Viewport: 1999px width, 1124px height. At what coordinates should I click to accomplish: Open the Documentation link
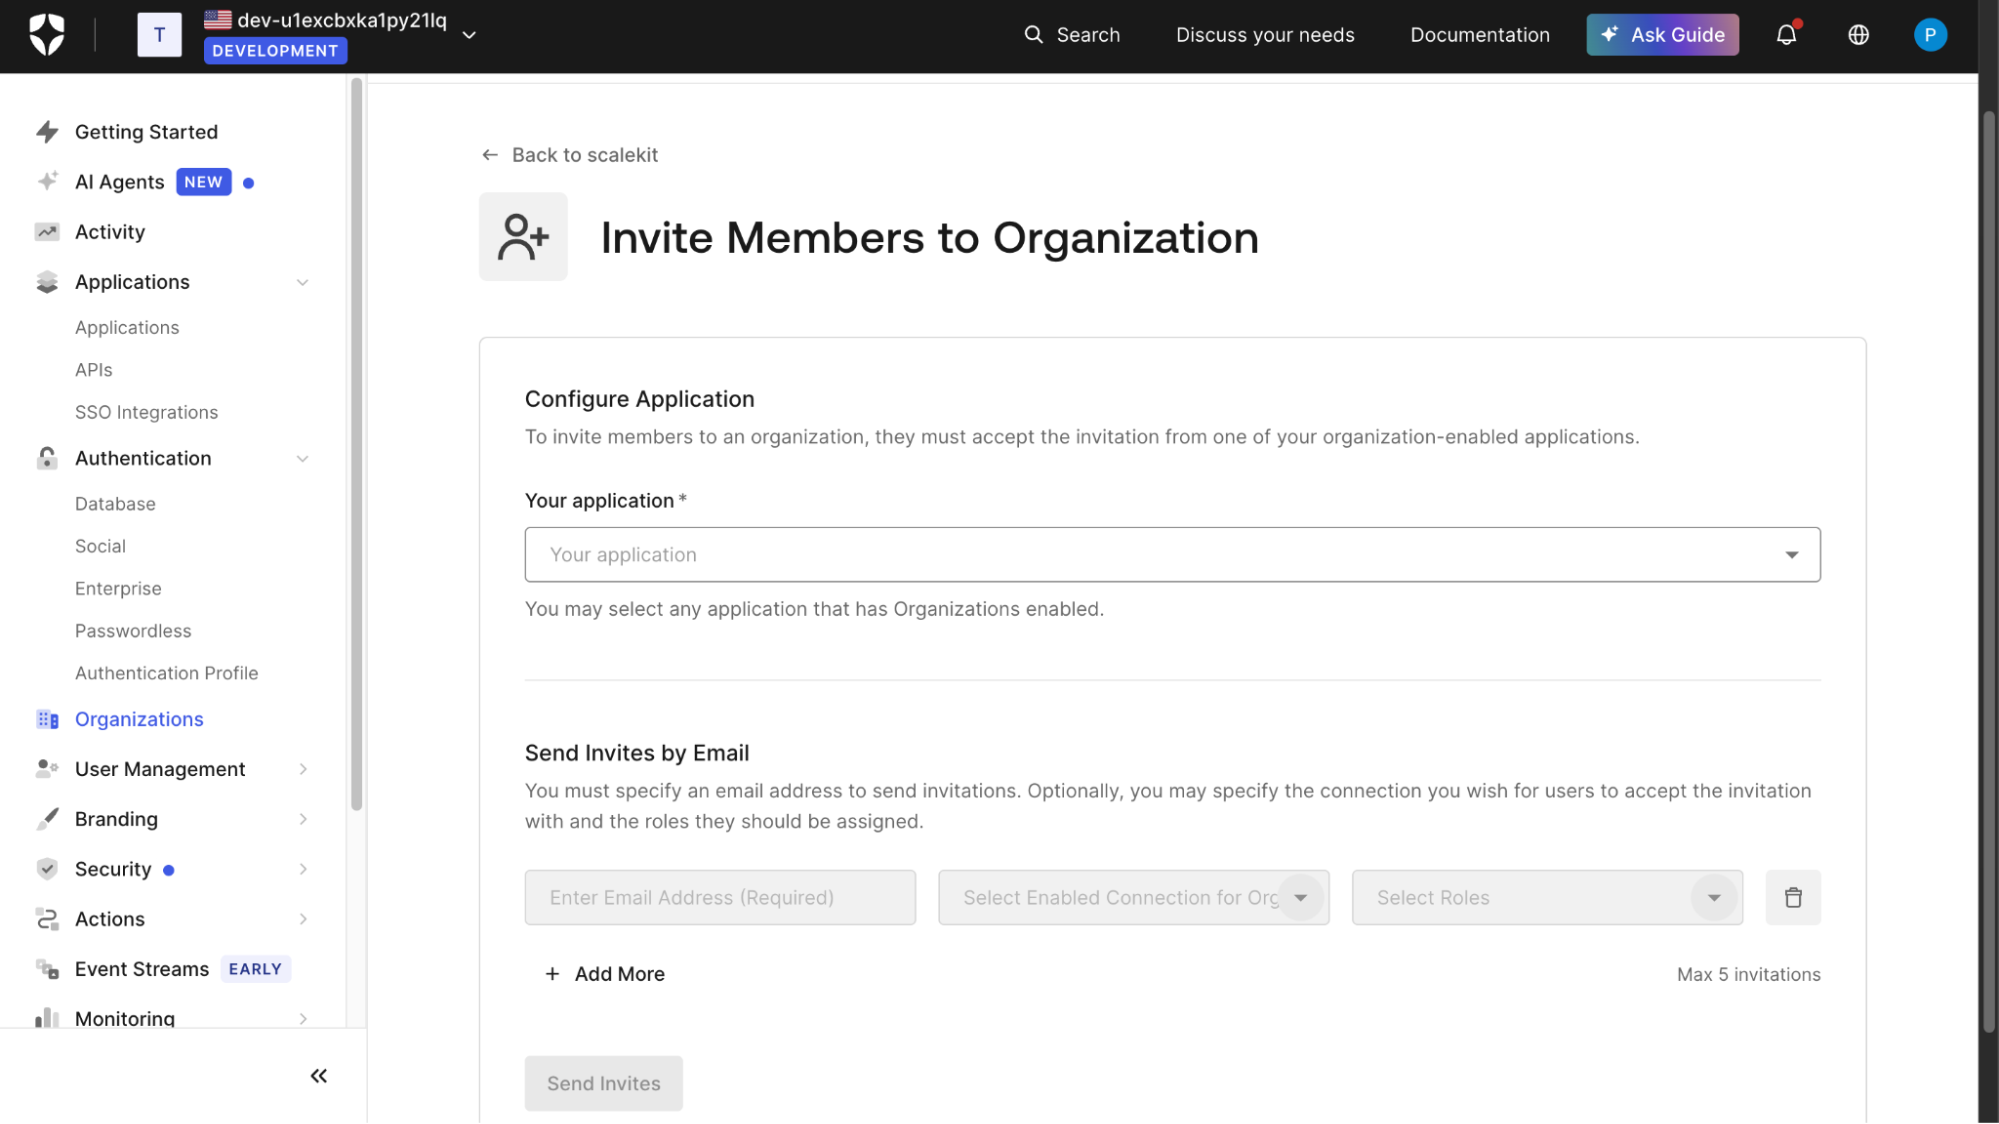coord(1479,35)
